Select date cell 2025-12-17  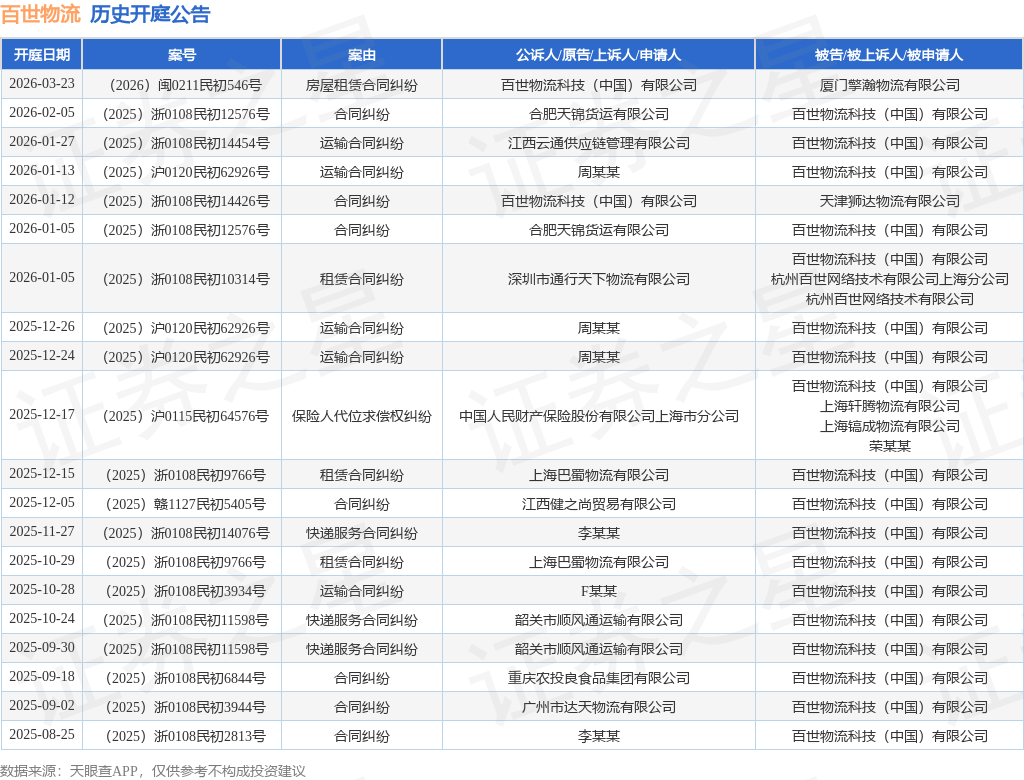click(x=42, y=415)
